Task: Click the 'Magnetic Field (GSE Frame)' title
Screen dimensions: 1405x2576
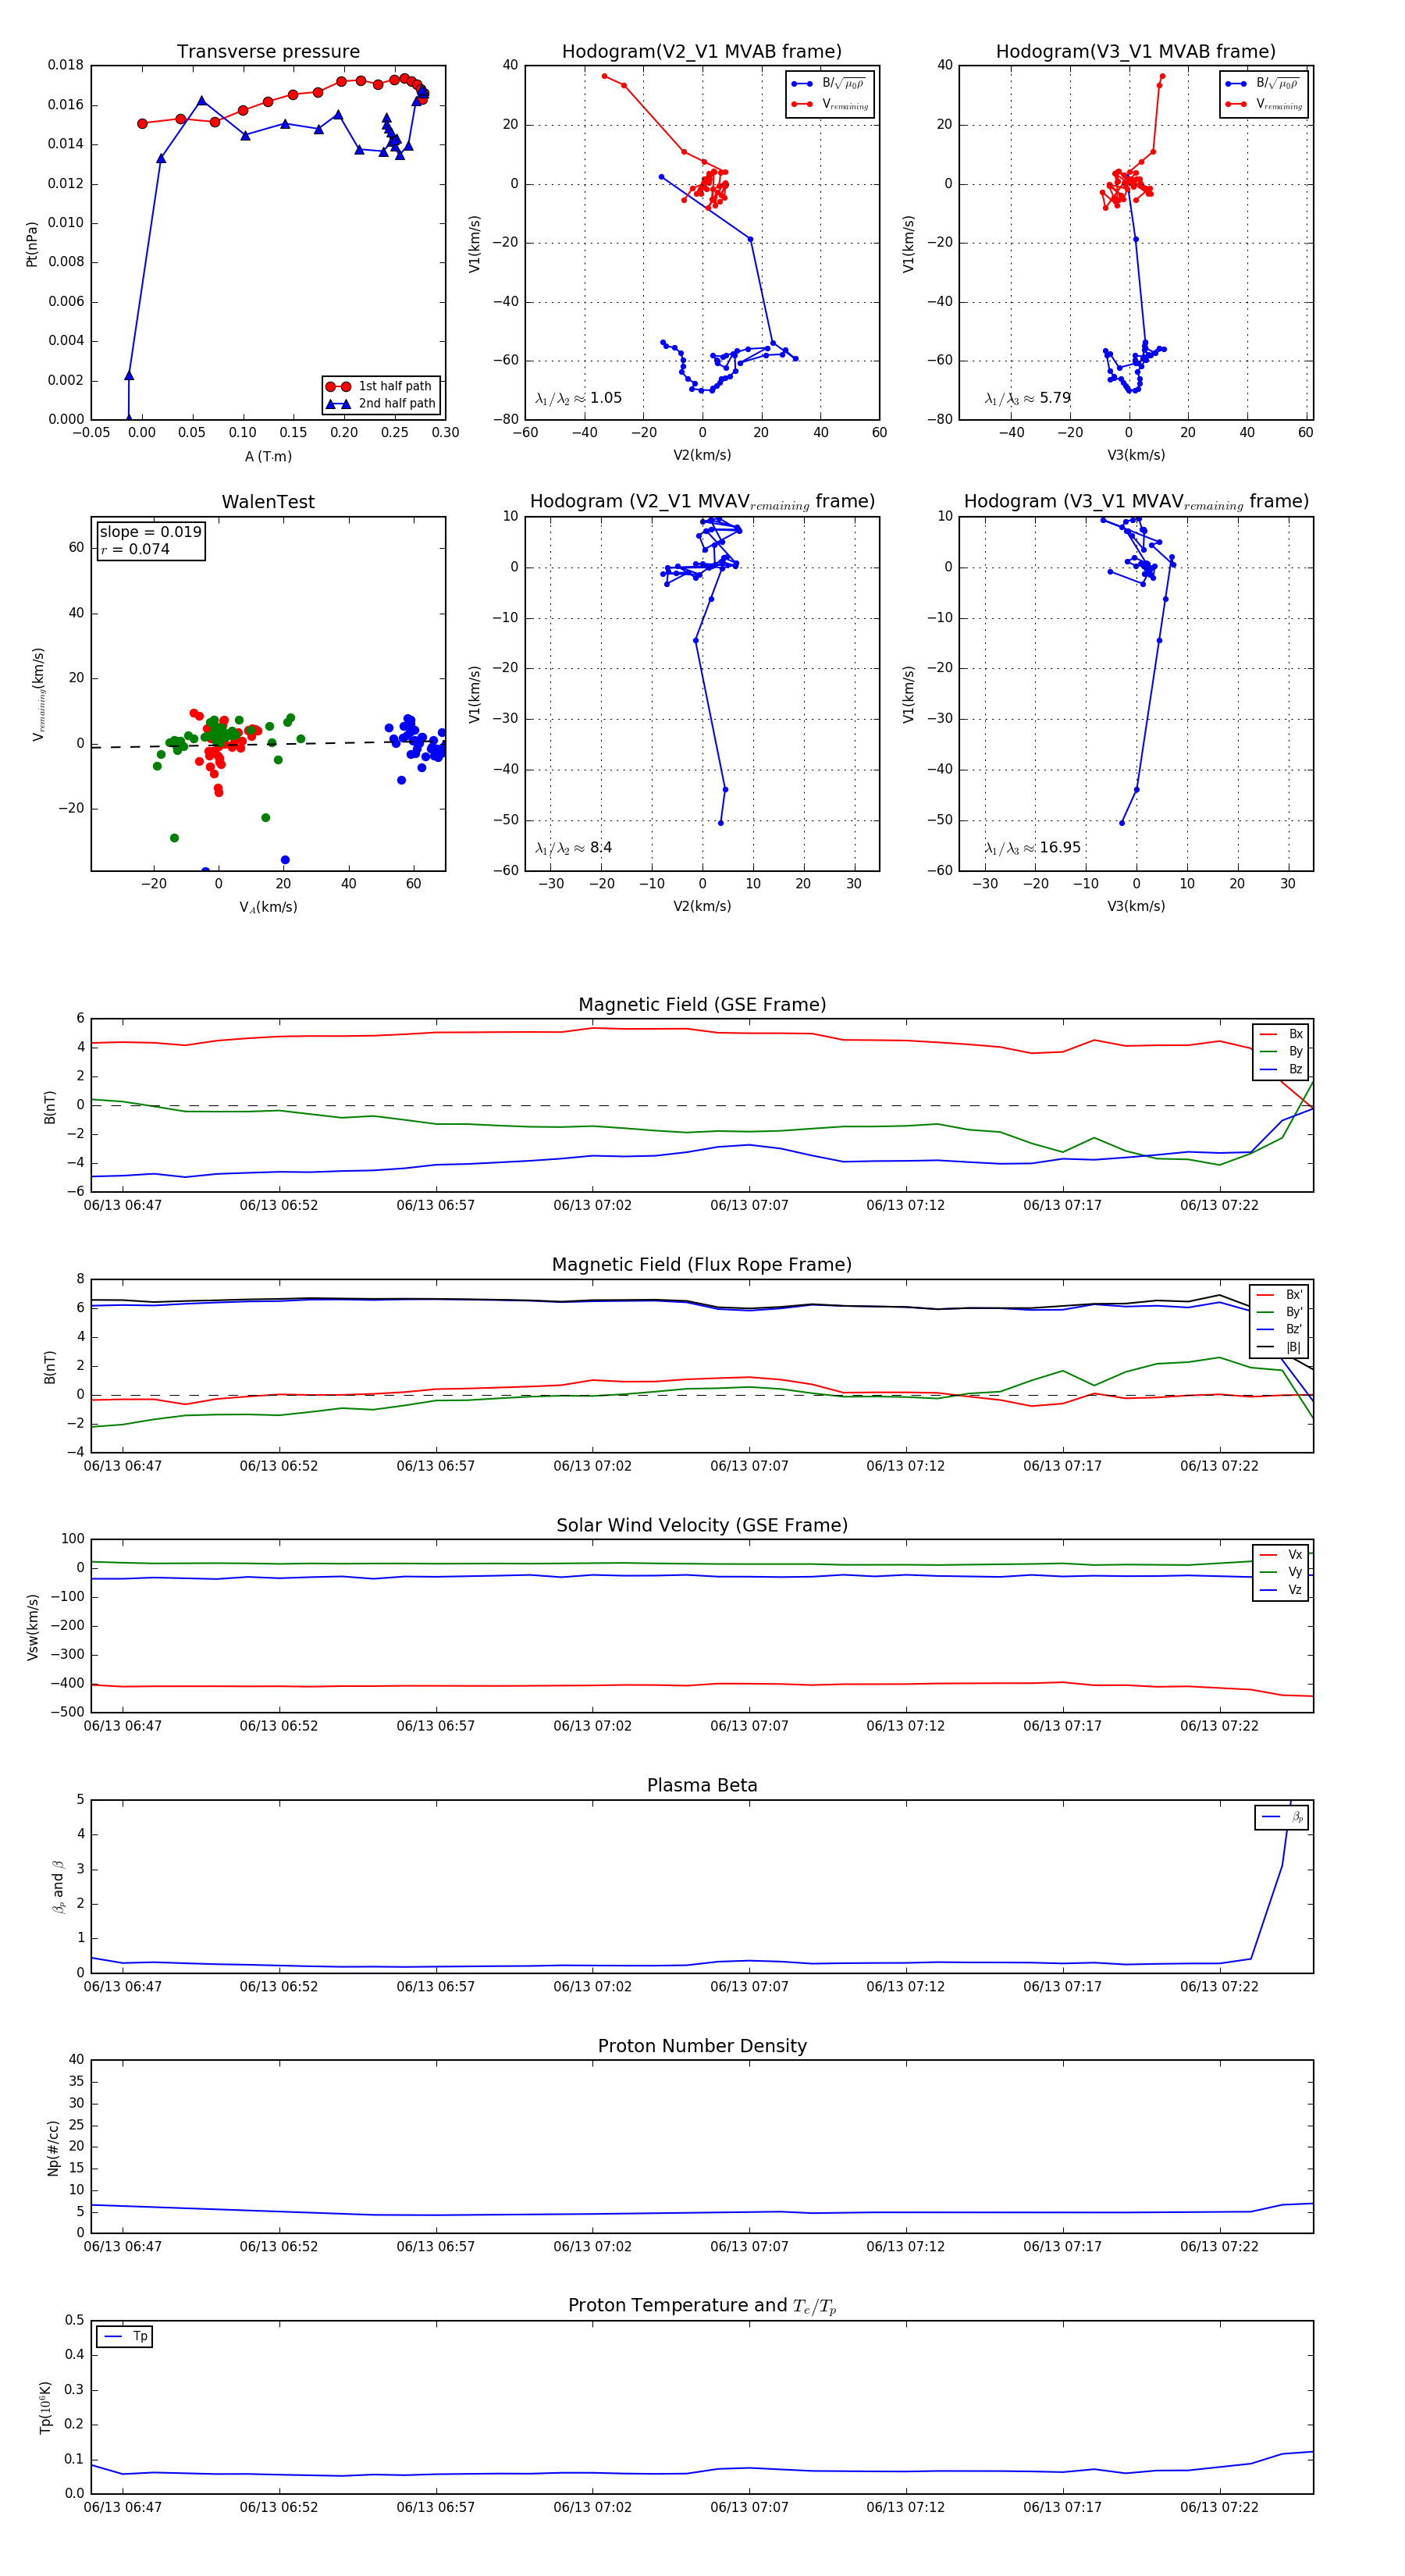Action: [x=702, y=1005]
